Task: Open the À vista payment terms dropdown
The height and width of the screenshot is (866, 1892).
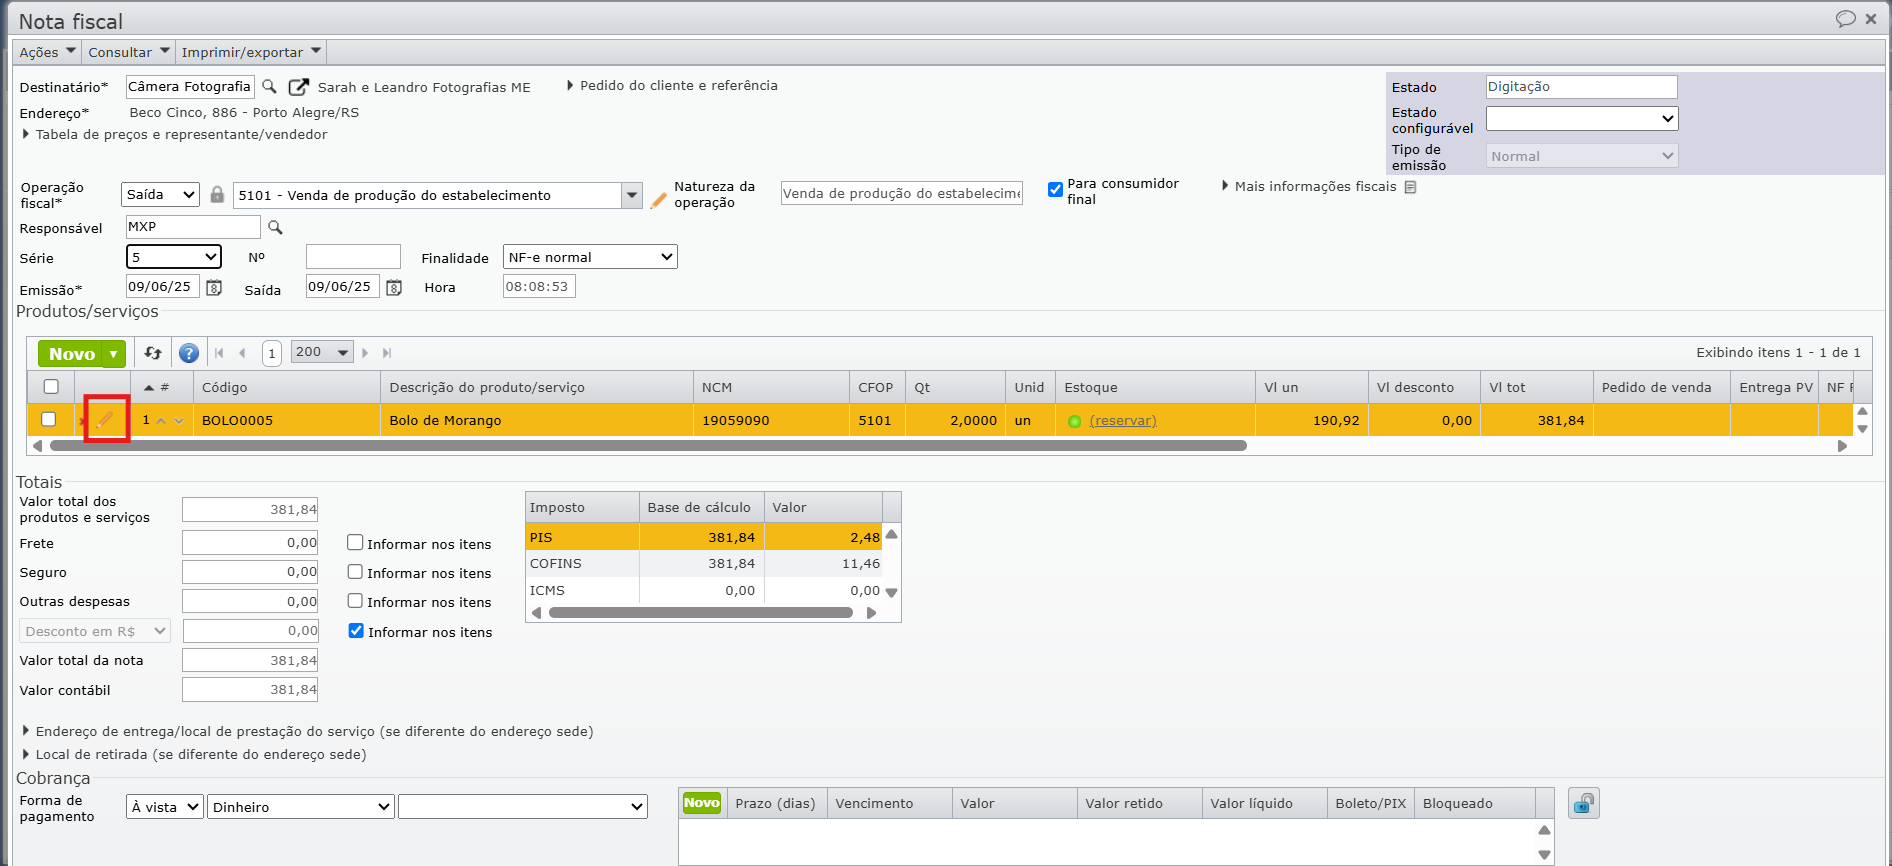Action: pos(165,807)
